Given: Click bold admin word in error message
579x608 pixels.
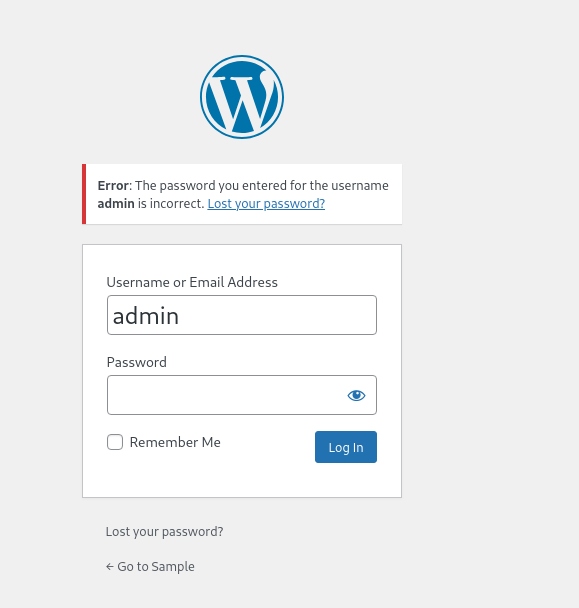Looking at the screenshot, I should pyautogui.click(x=116, y=204).
